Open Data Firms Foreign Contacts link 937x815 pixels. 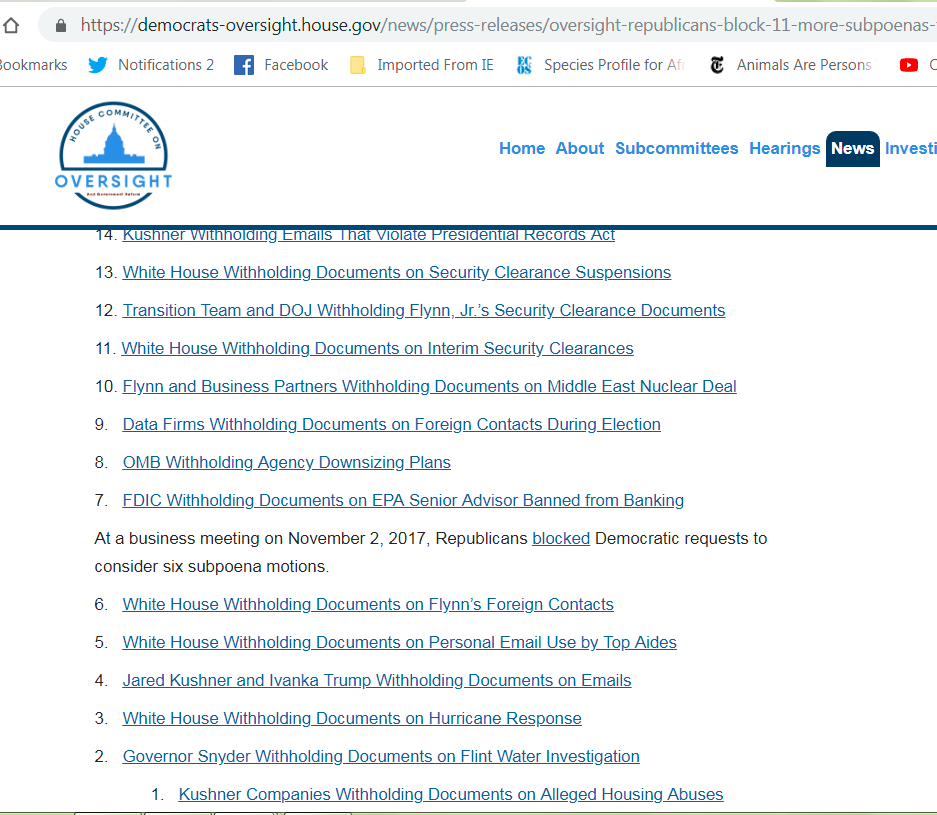[391, 424]
